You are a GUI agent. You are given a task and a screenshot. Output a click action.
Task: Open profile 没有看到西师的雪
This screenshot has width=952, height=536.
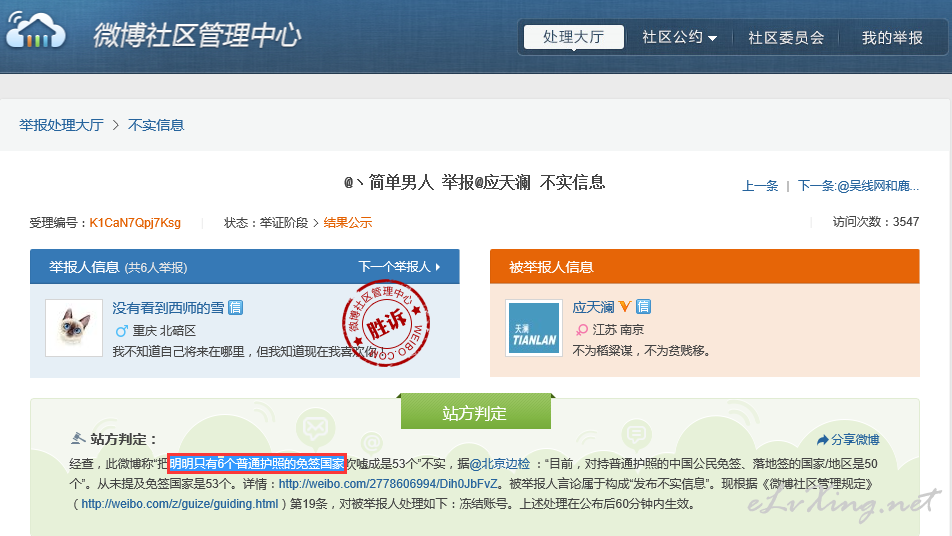point(168,308)
